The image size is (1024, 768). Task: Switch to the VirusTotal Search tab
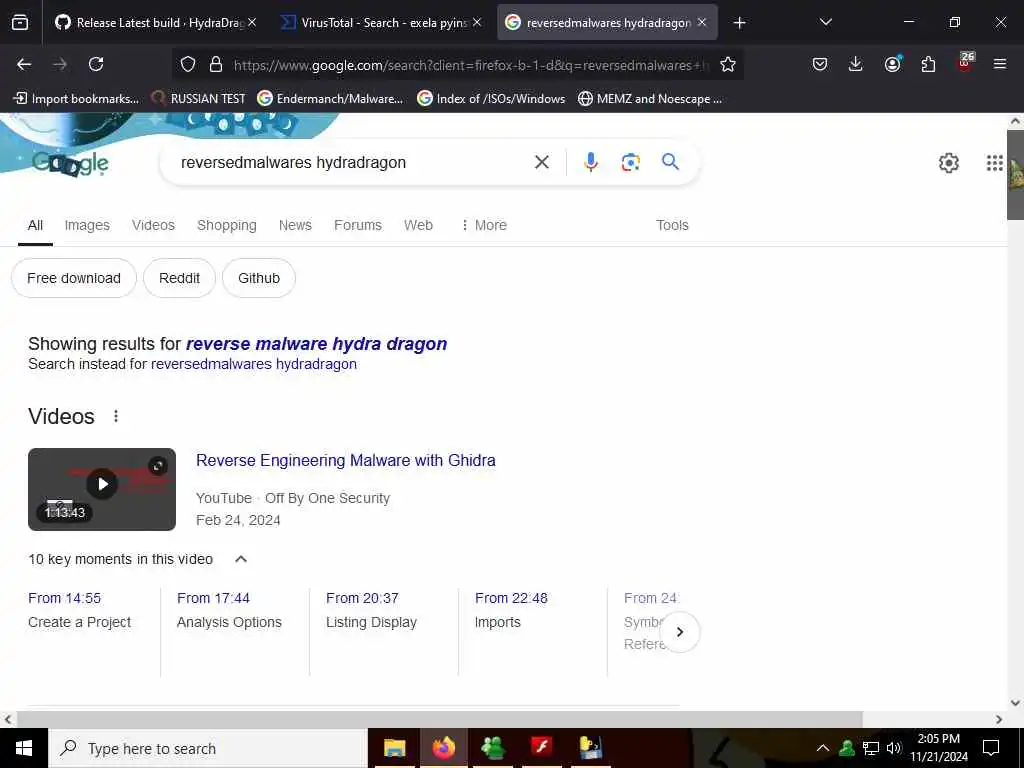click(381, 23)
